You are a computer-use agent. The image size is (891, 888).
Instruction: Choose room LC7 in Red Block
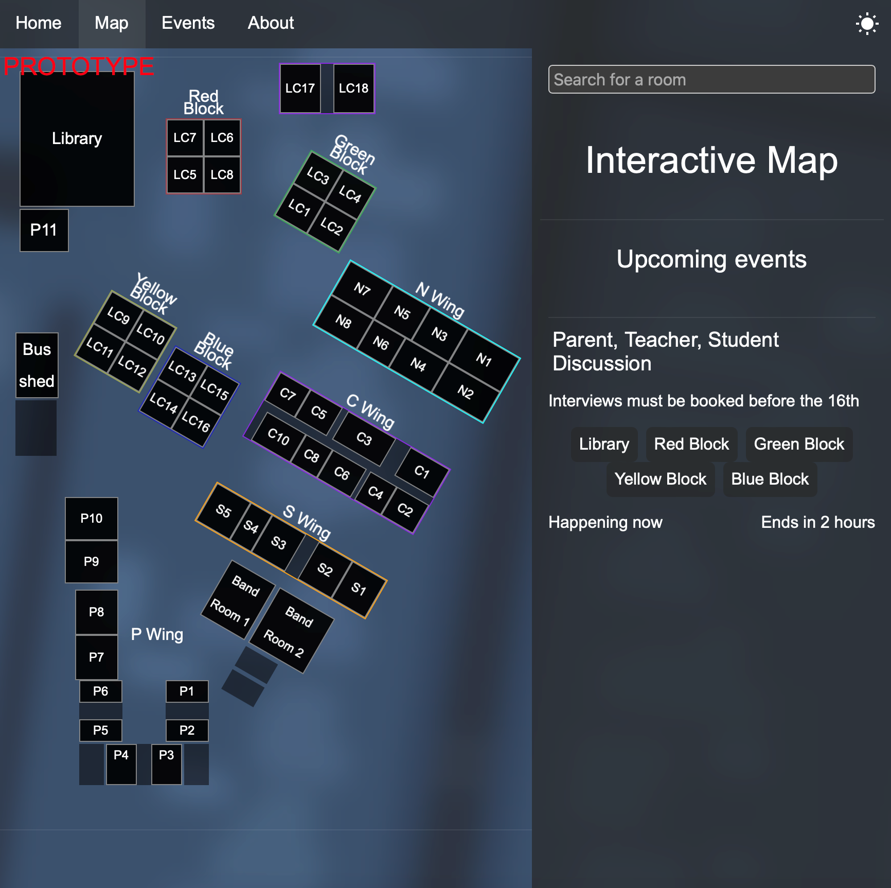185,137
